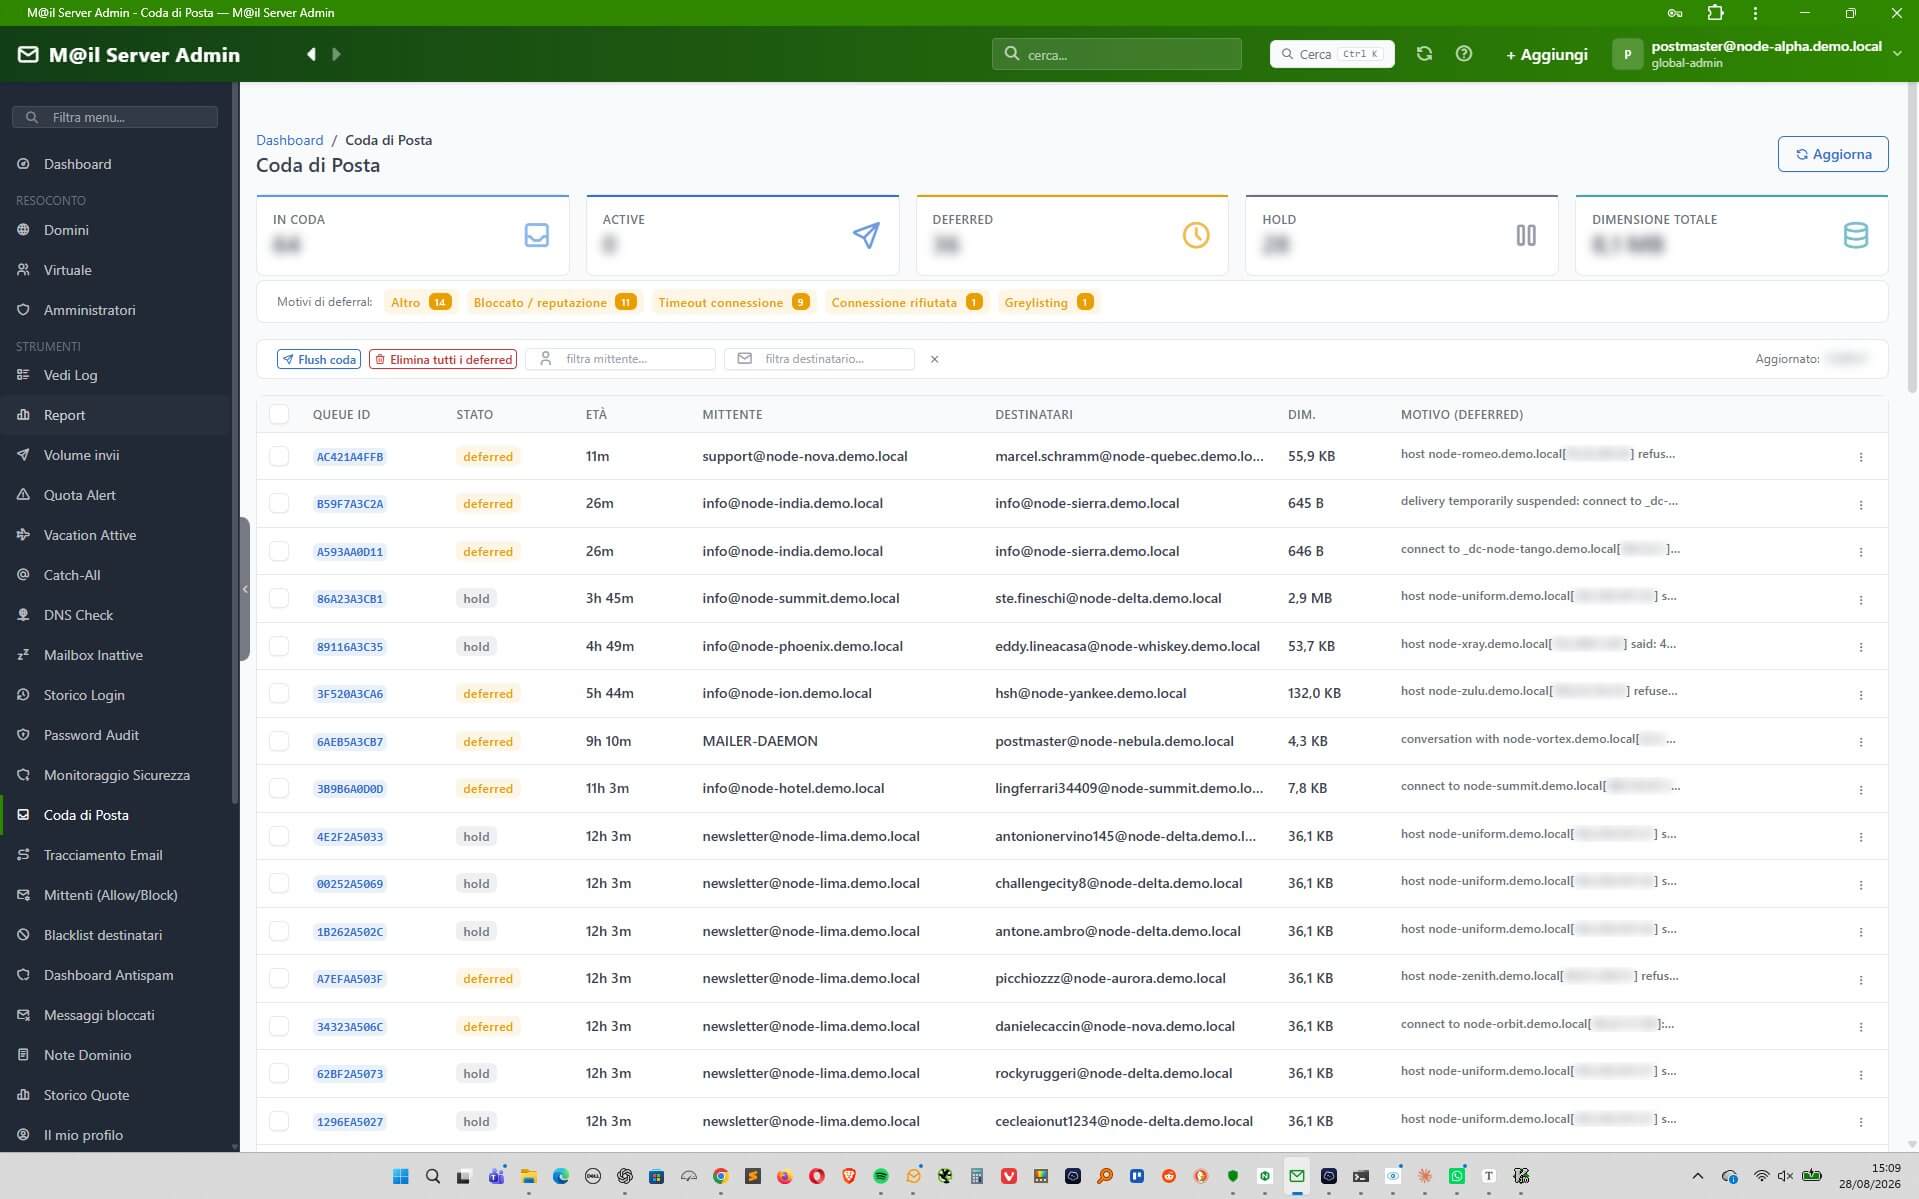Go back with the left arrow icon
1919x1199 pixels.
point(311,54)
